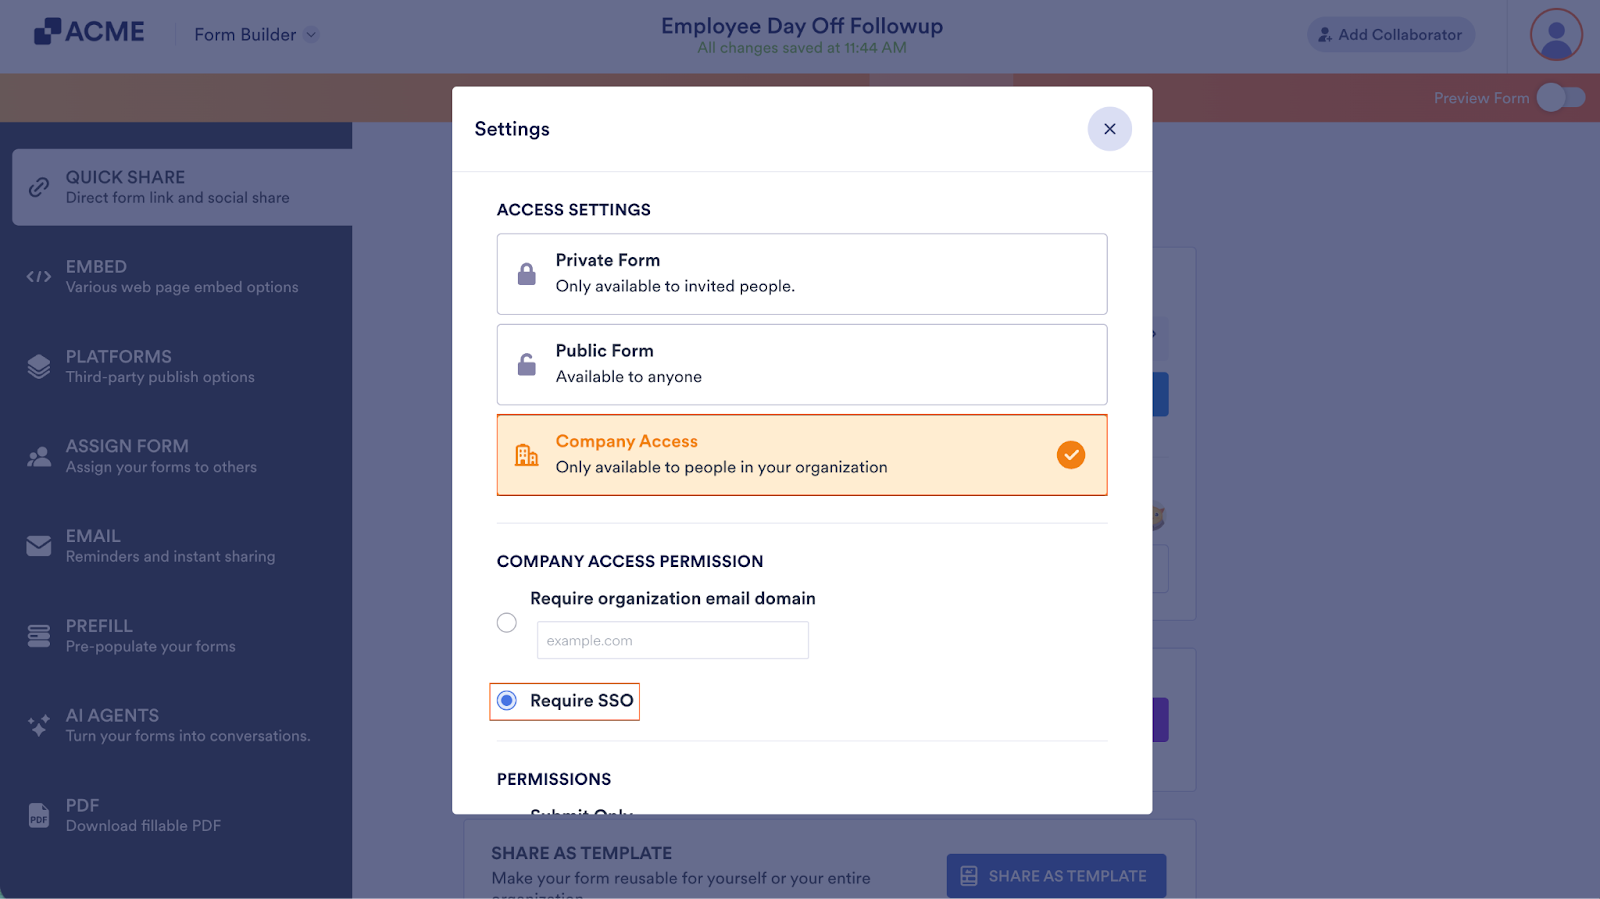Screen dimensions: 1600x899
Task: Open the Platforms layers icon
Action: [38, 366]
